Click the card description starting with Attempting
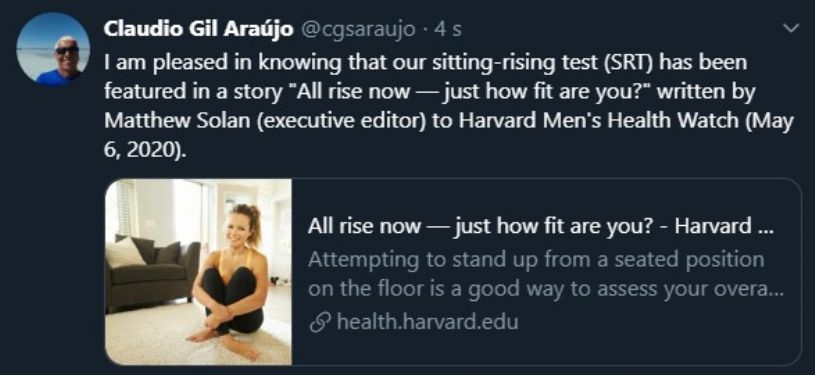The height and width of the screenshot is (375, 815). (x=545, y=275)
